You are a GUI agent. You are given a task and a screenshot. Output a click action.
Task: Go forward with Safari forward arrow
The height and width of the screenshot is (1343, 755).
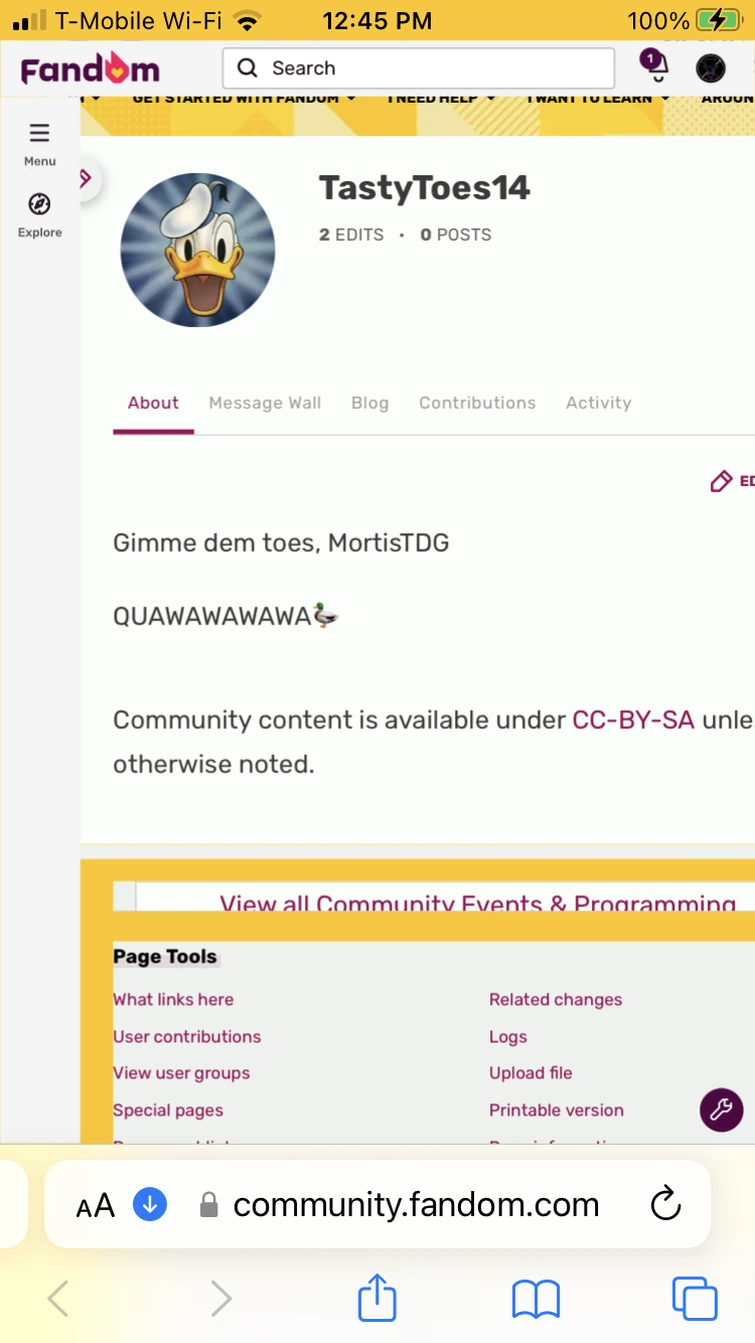click(x=220, y=1299)
